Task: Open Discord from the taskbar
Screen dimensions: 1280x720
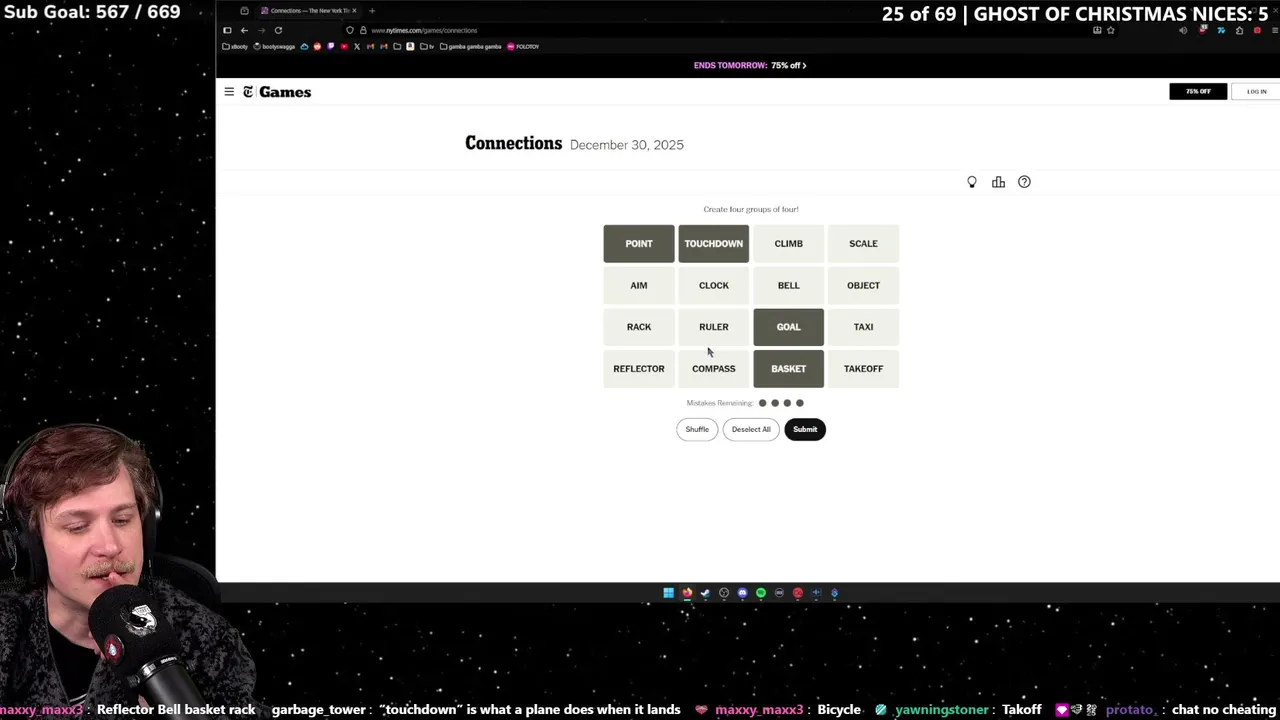Action: (x=742, y=593)
